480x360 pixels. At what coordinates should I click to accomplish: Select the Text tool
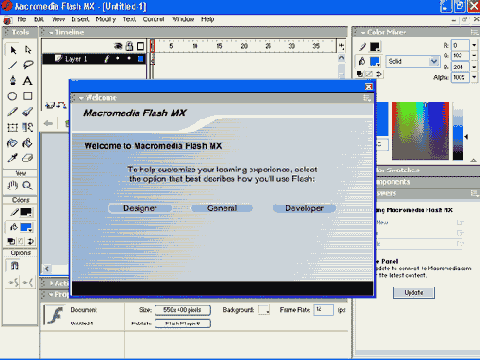point(28,80)
